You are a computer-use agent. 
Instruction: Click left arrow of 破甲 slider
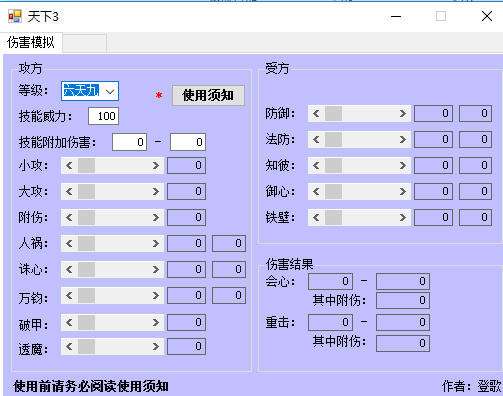[x=69, y=323]
